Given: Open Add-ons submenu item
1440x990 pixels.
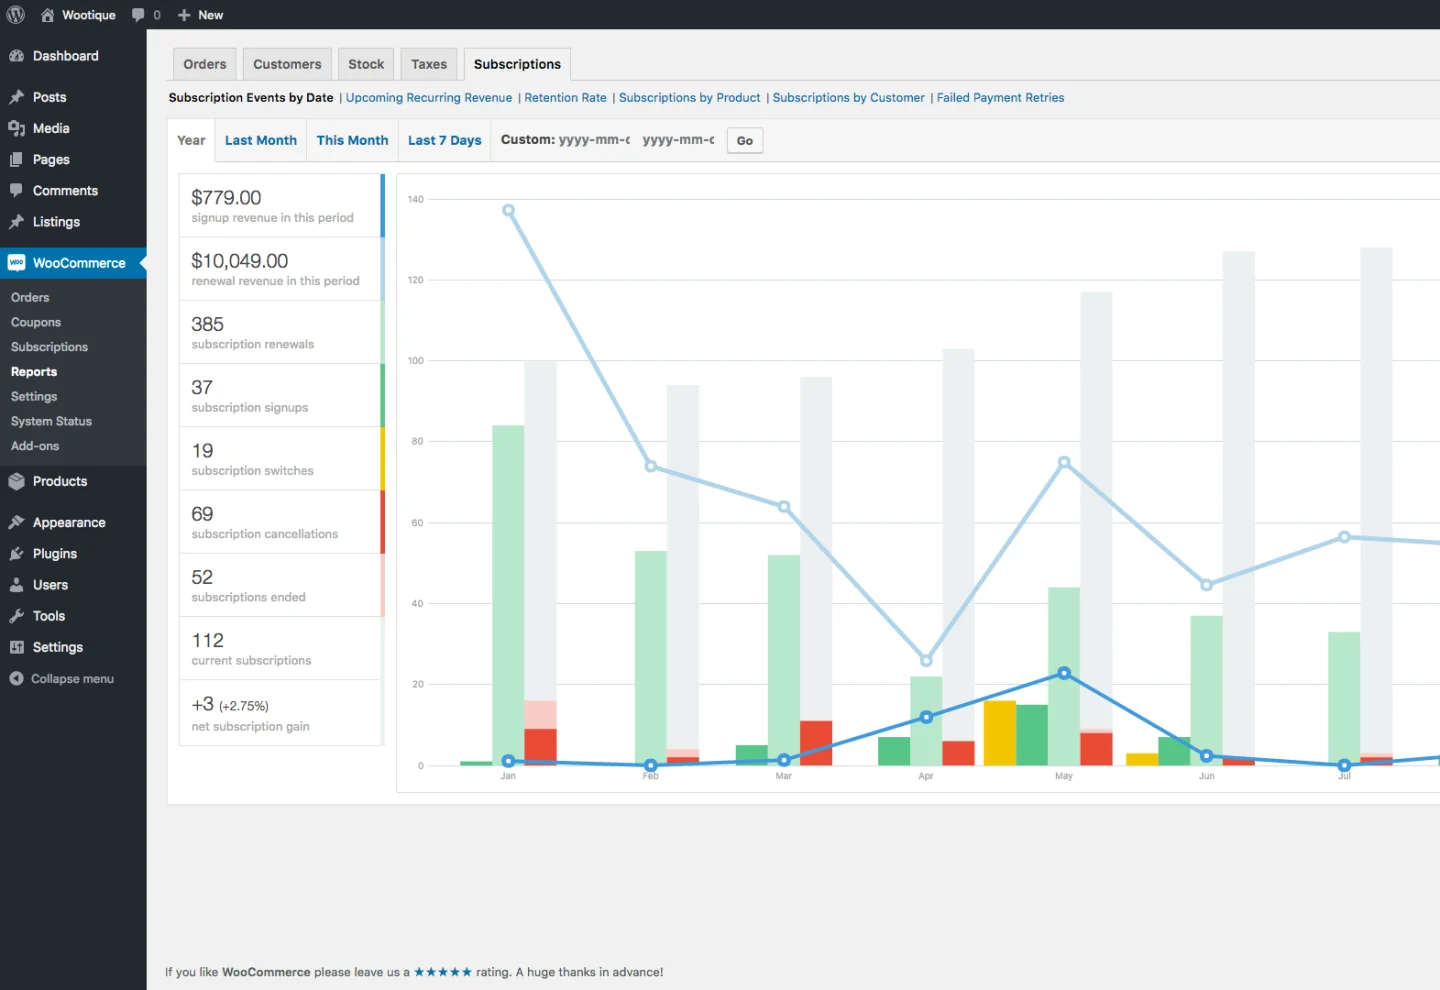Looking at the screenshot, I should point(35,446).
